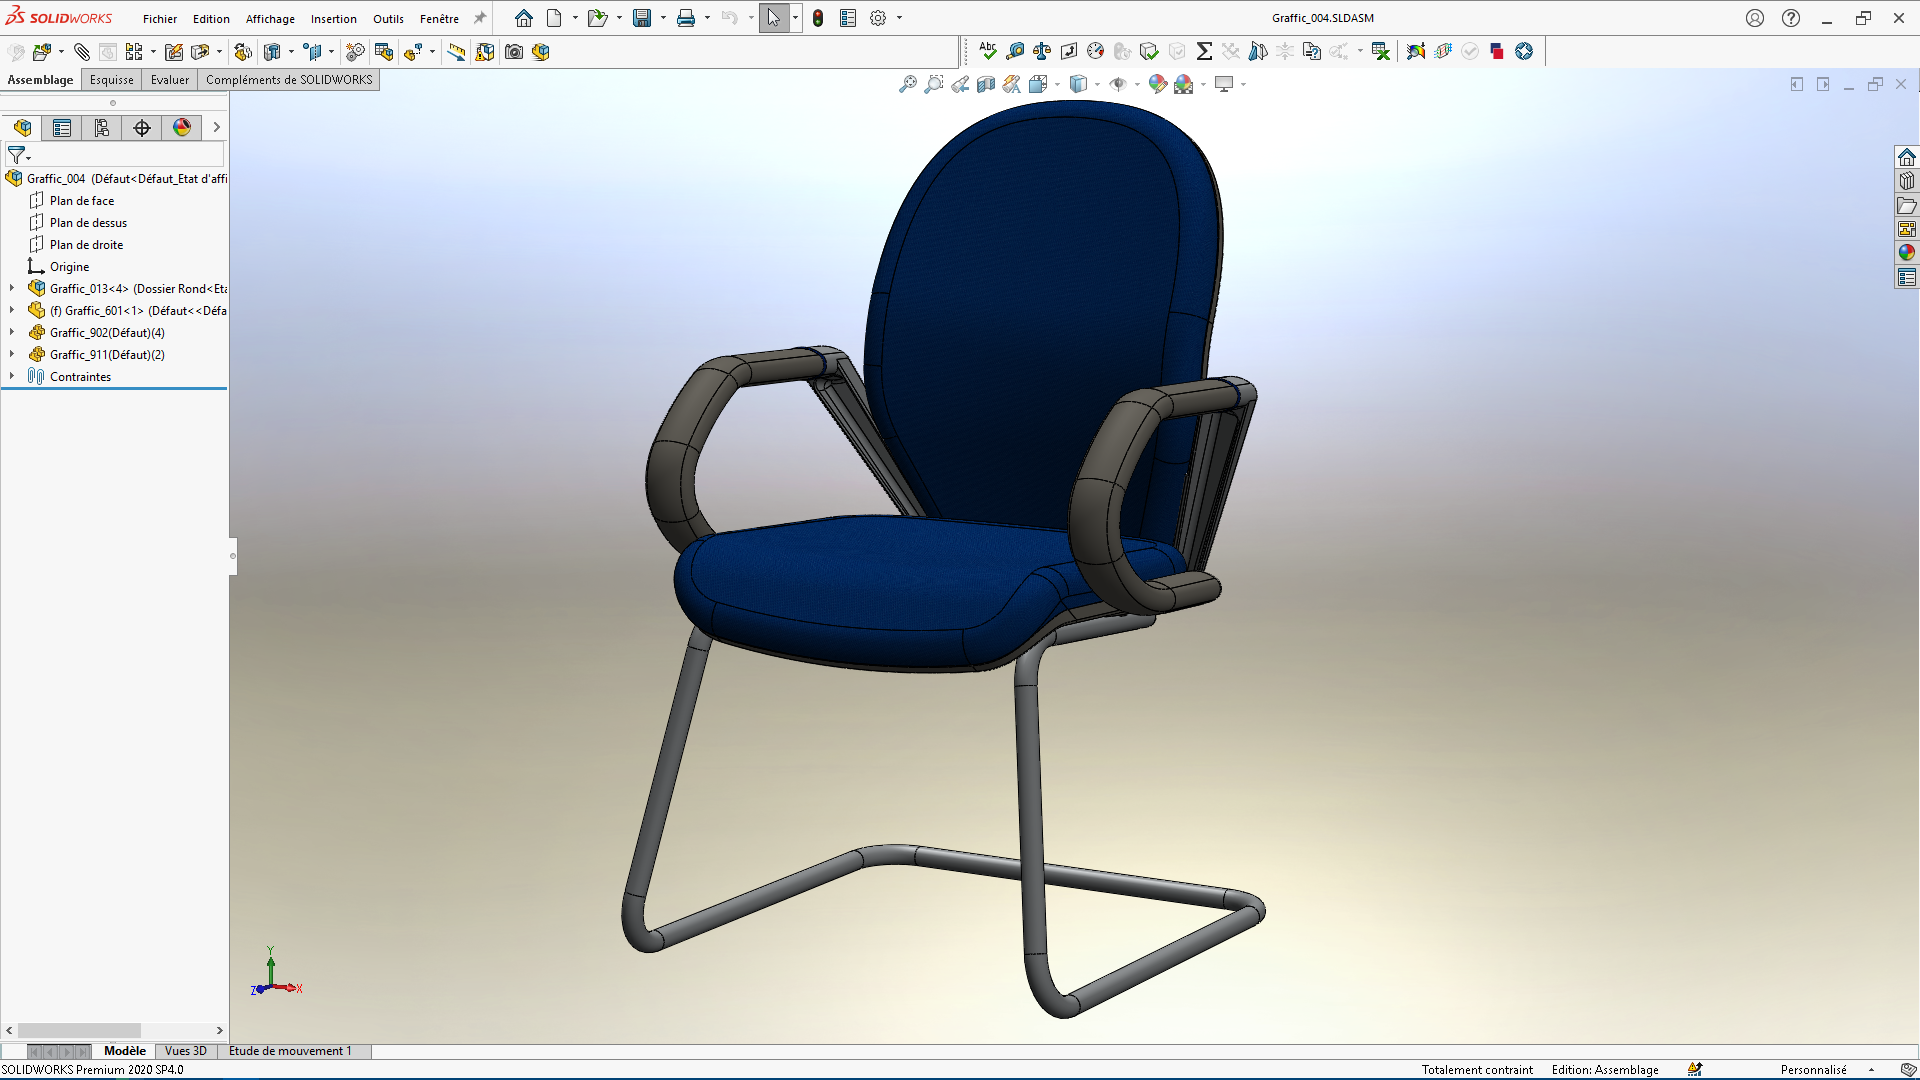Toggle the Select arrow tool
Image resolution: width=1920 pixels, height=1080 pixels.
tap(774, 18)
